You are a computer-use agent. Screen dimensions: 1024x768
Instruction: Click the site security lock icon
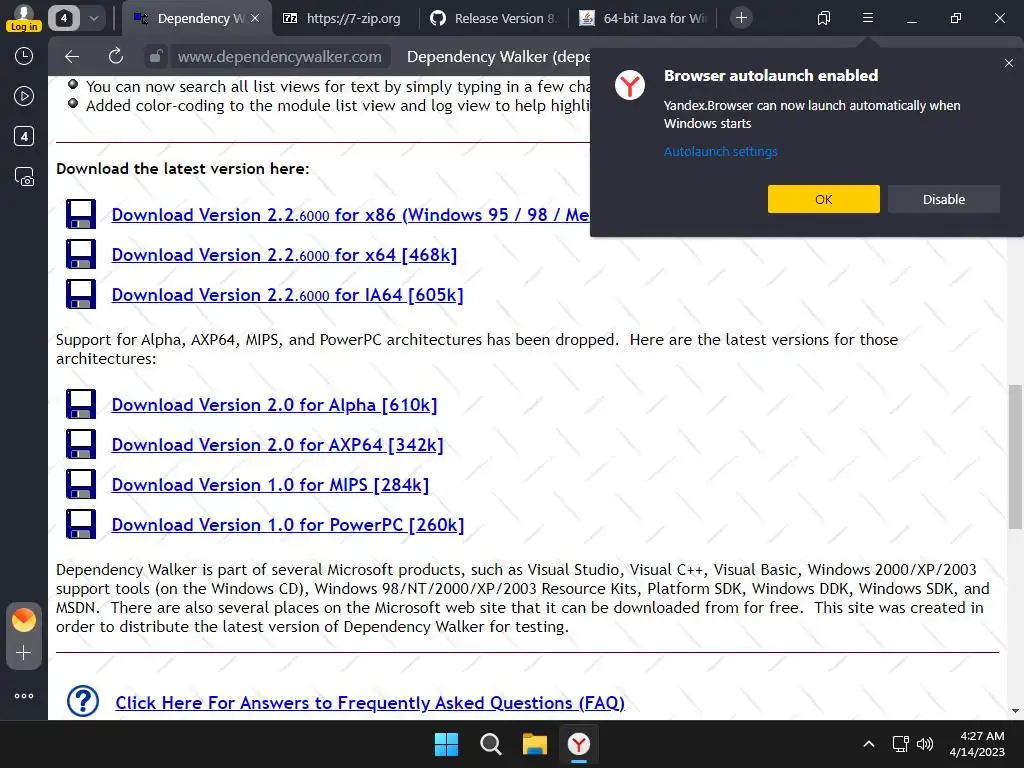pos(156,57)
